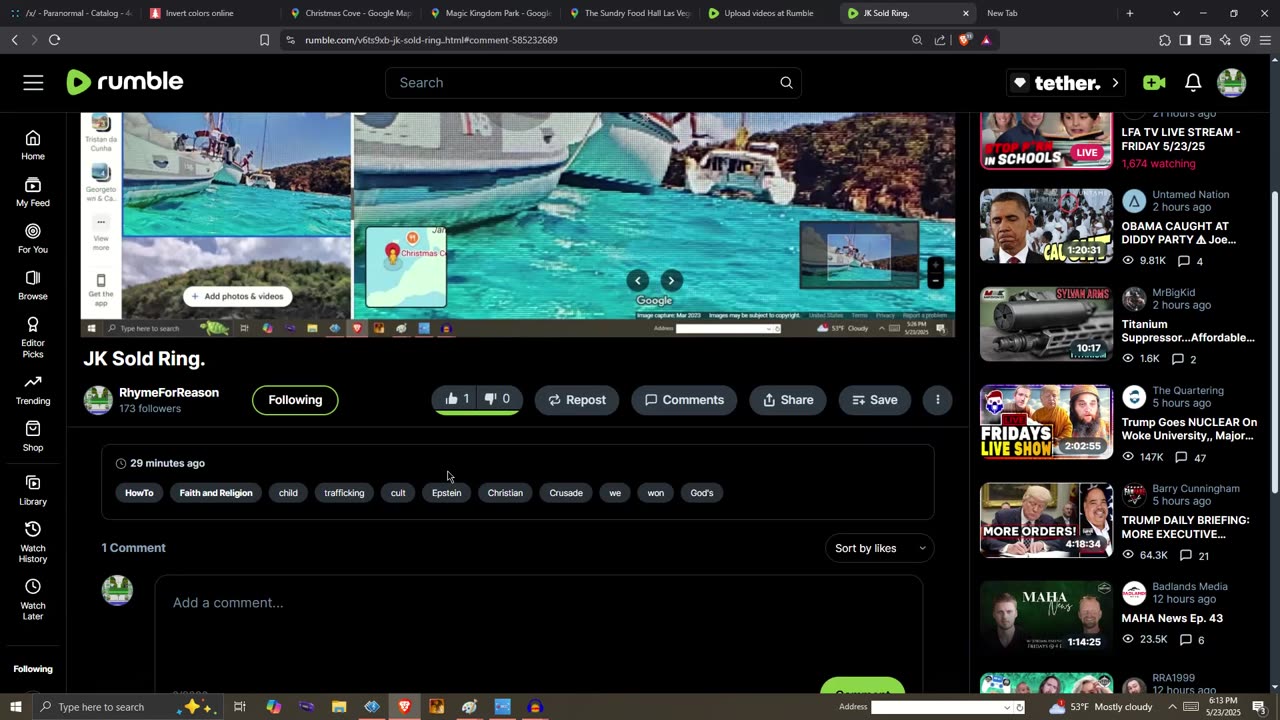
Task: Open the three-dot more options menu
Action: pos(937,400)
